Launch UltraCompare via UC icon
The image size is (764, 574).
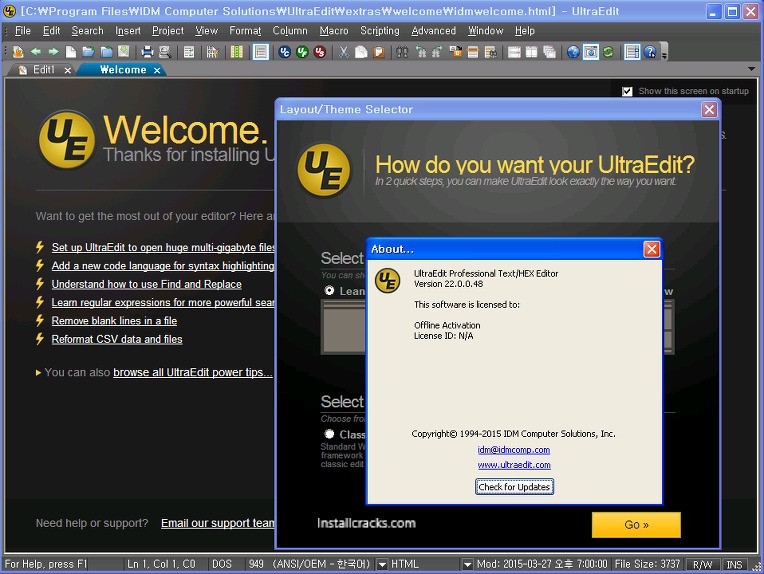tap(285, 52)
